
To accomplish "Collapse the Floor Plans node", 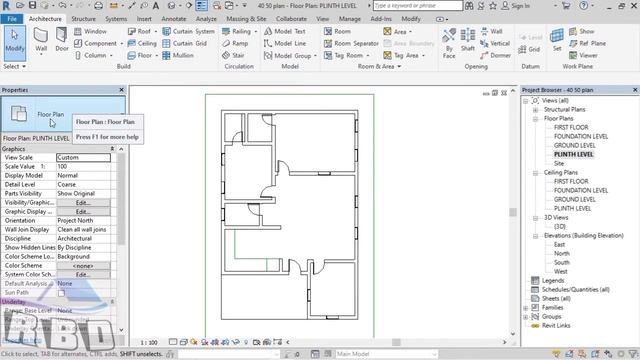I will 536,119.
